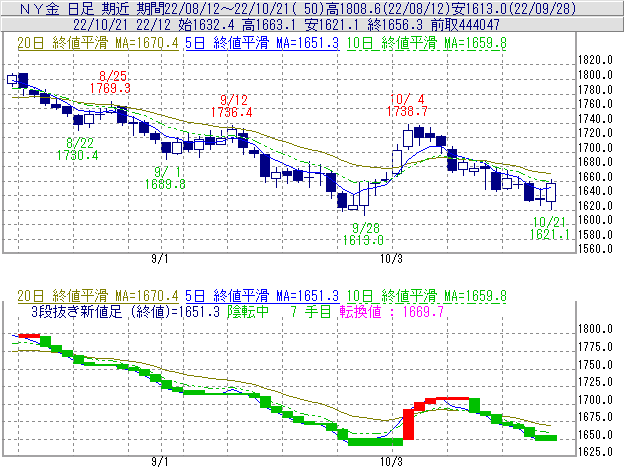
Task: Click the 9/1 1689.8 low label
Action: pos(165,178)
